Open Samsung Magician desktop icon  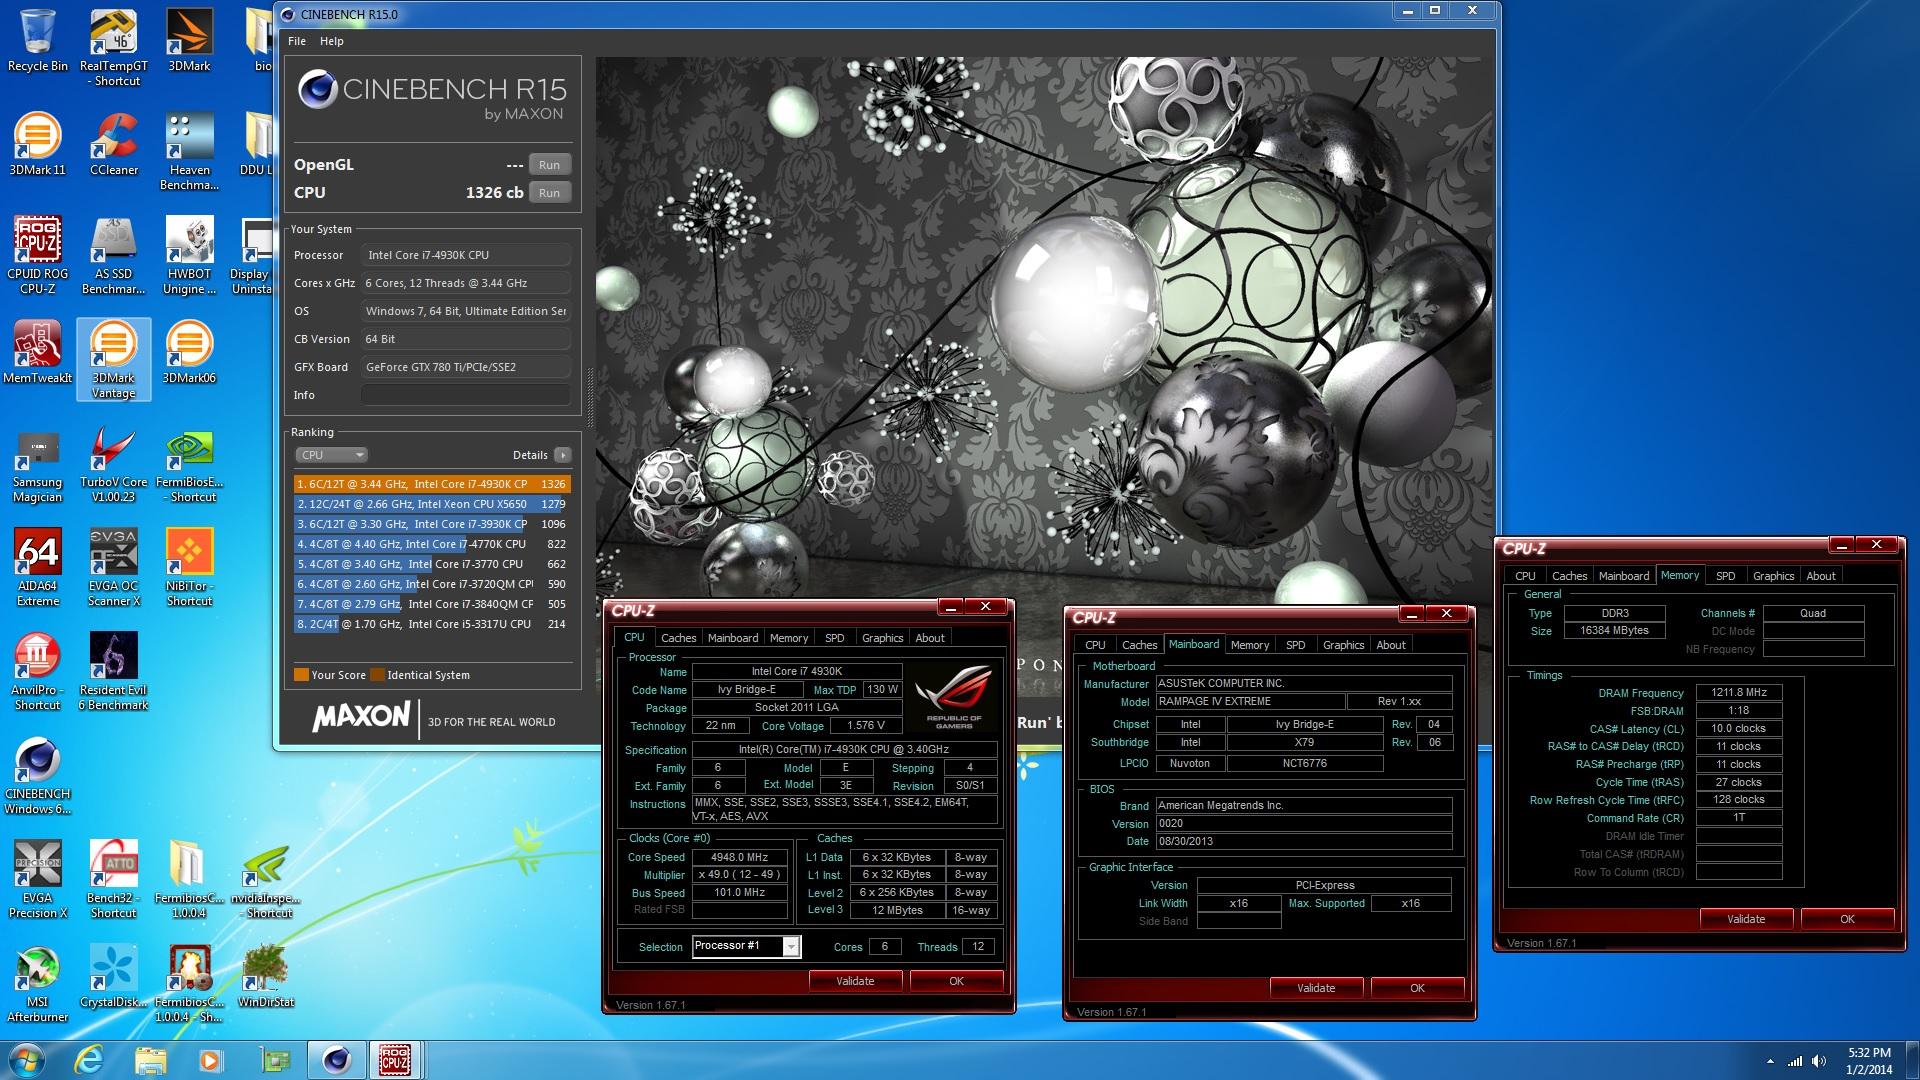tap(38, 467)
